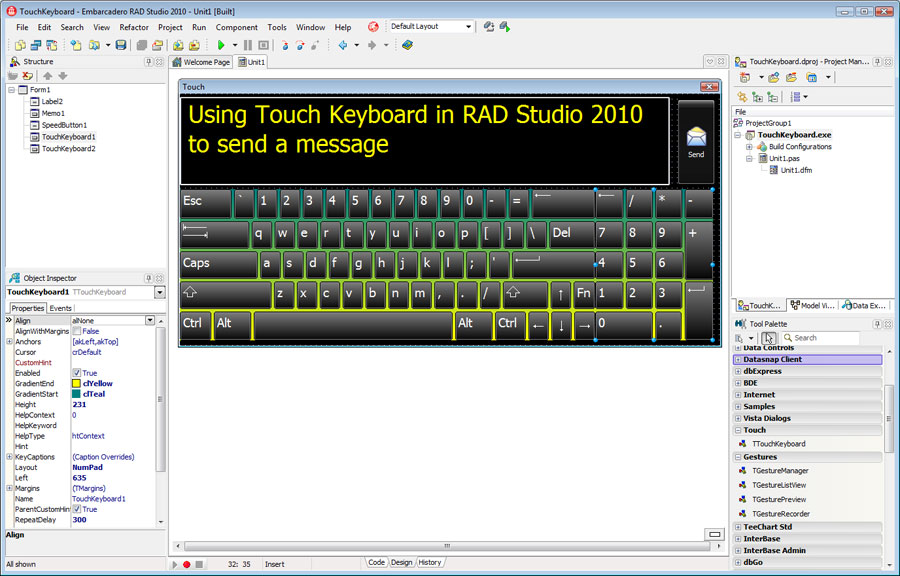
Task: Click the left Ctrl key on touch keyboard
Action: [x=196, y=325]
